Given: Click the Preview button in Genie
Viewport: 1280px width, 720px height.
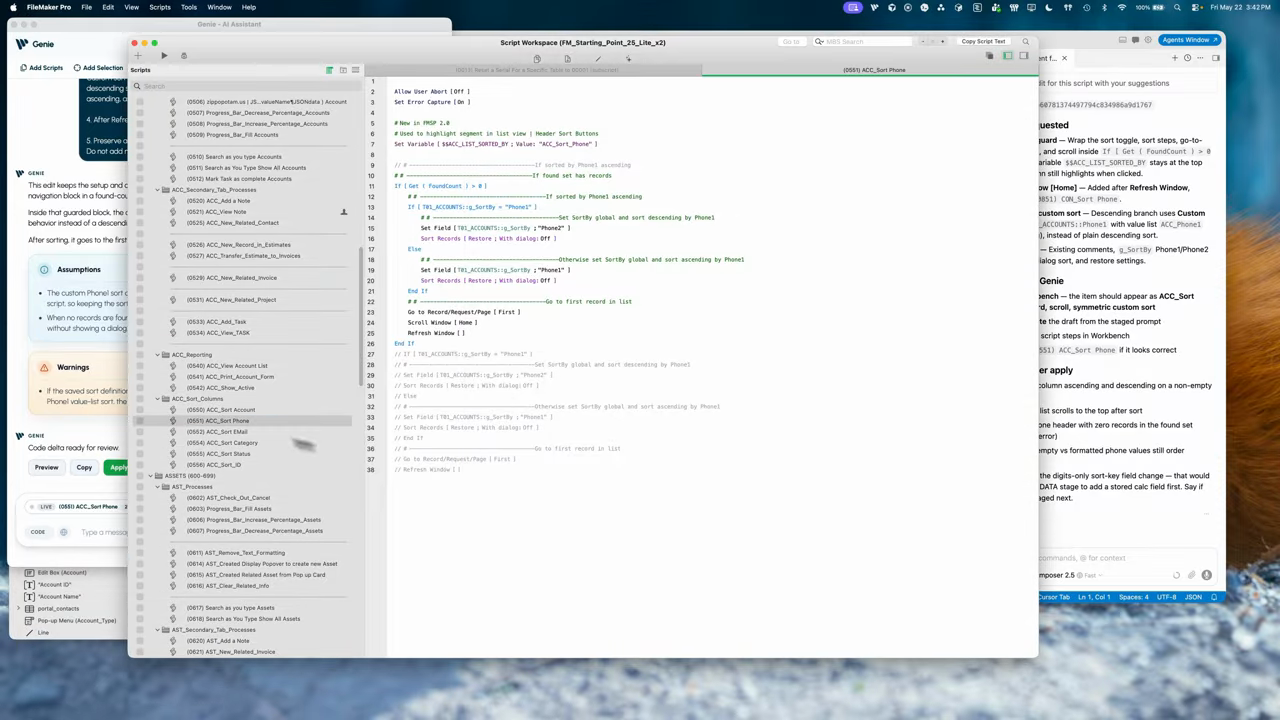Looking at the screenshot, I should point(47,467).
